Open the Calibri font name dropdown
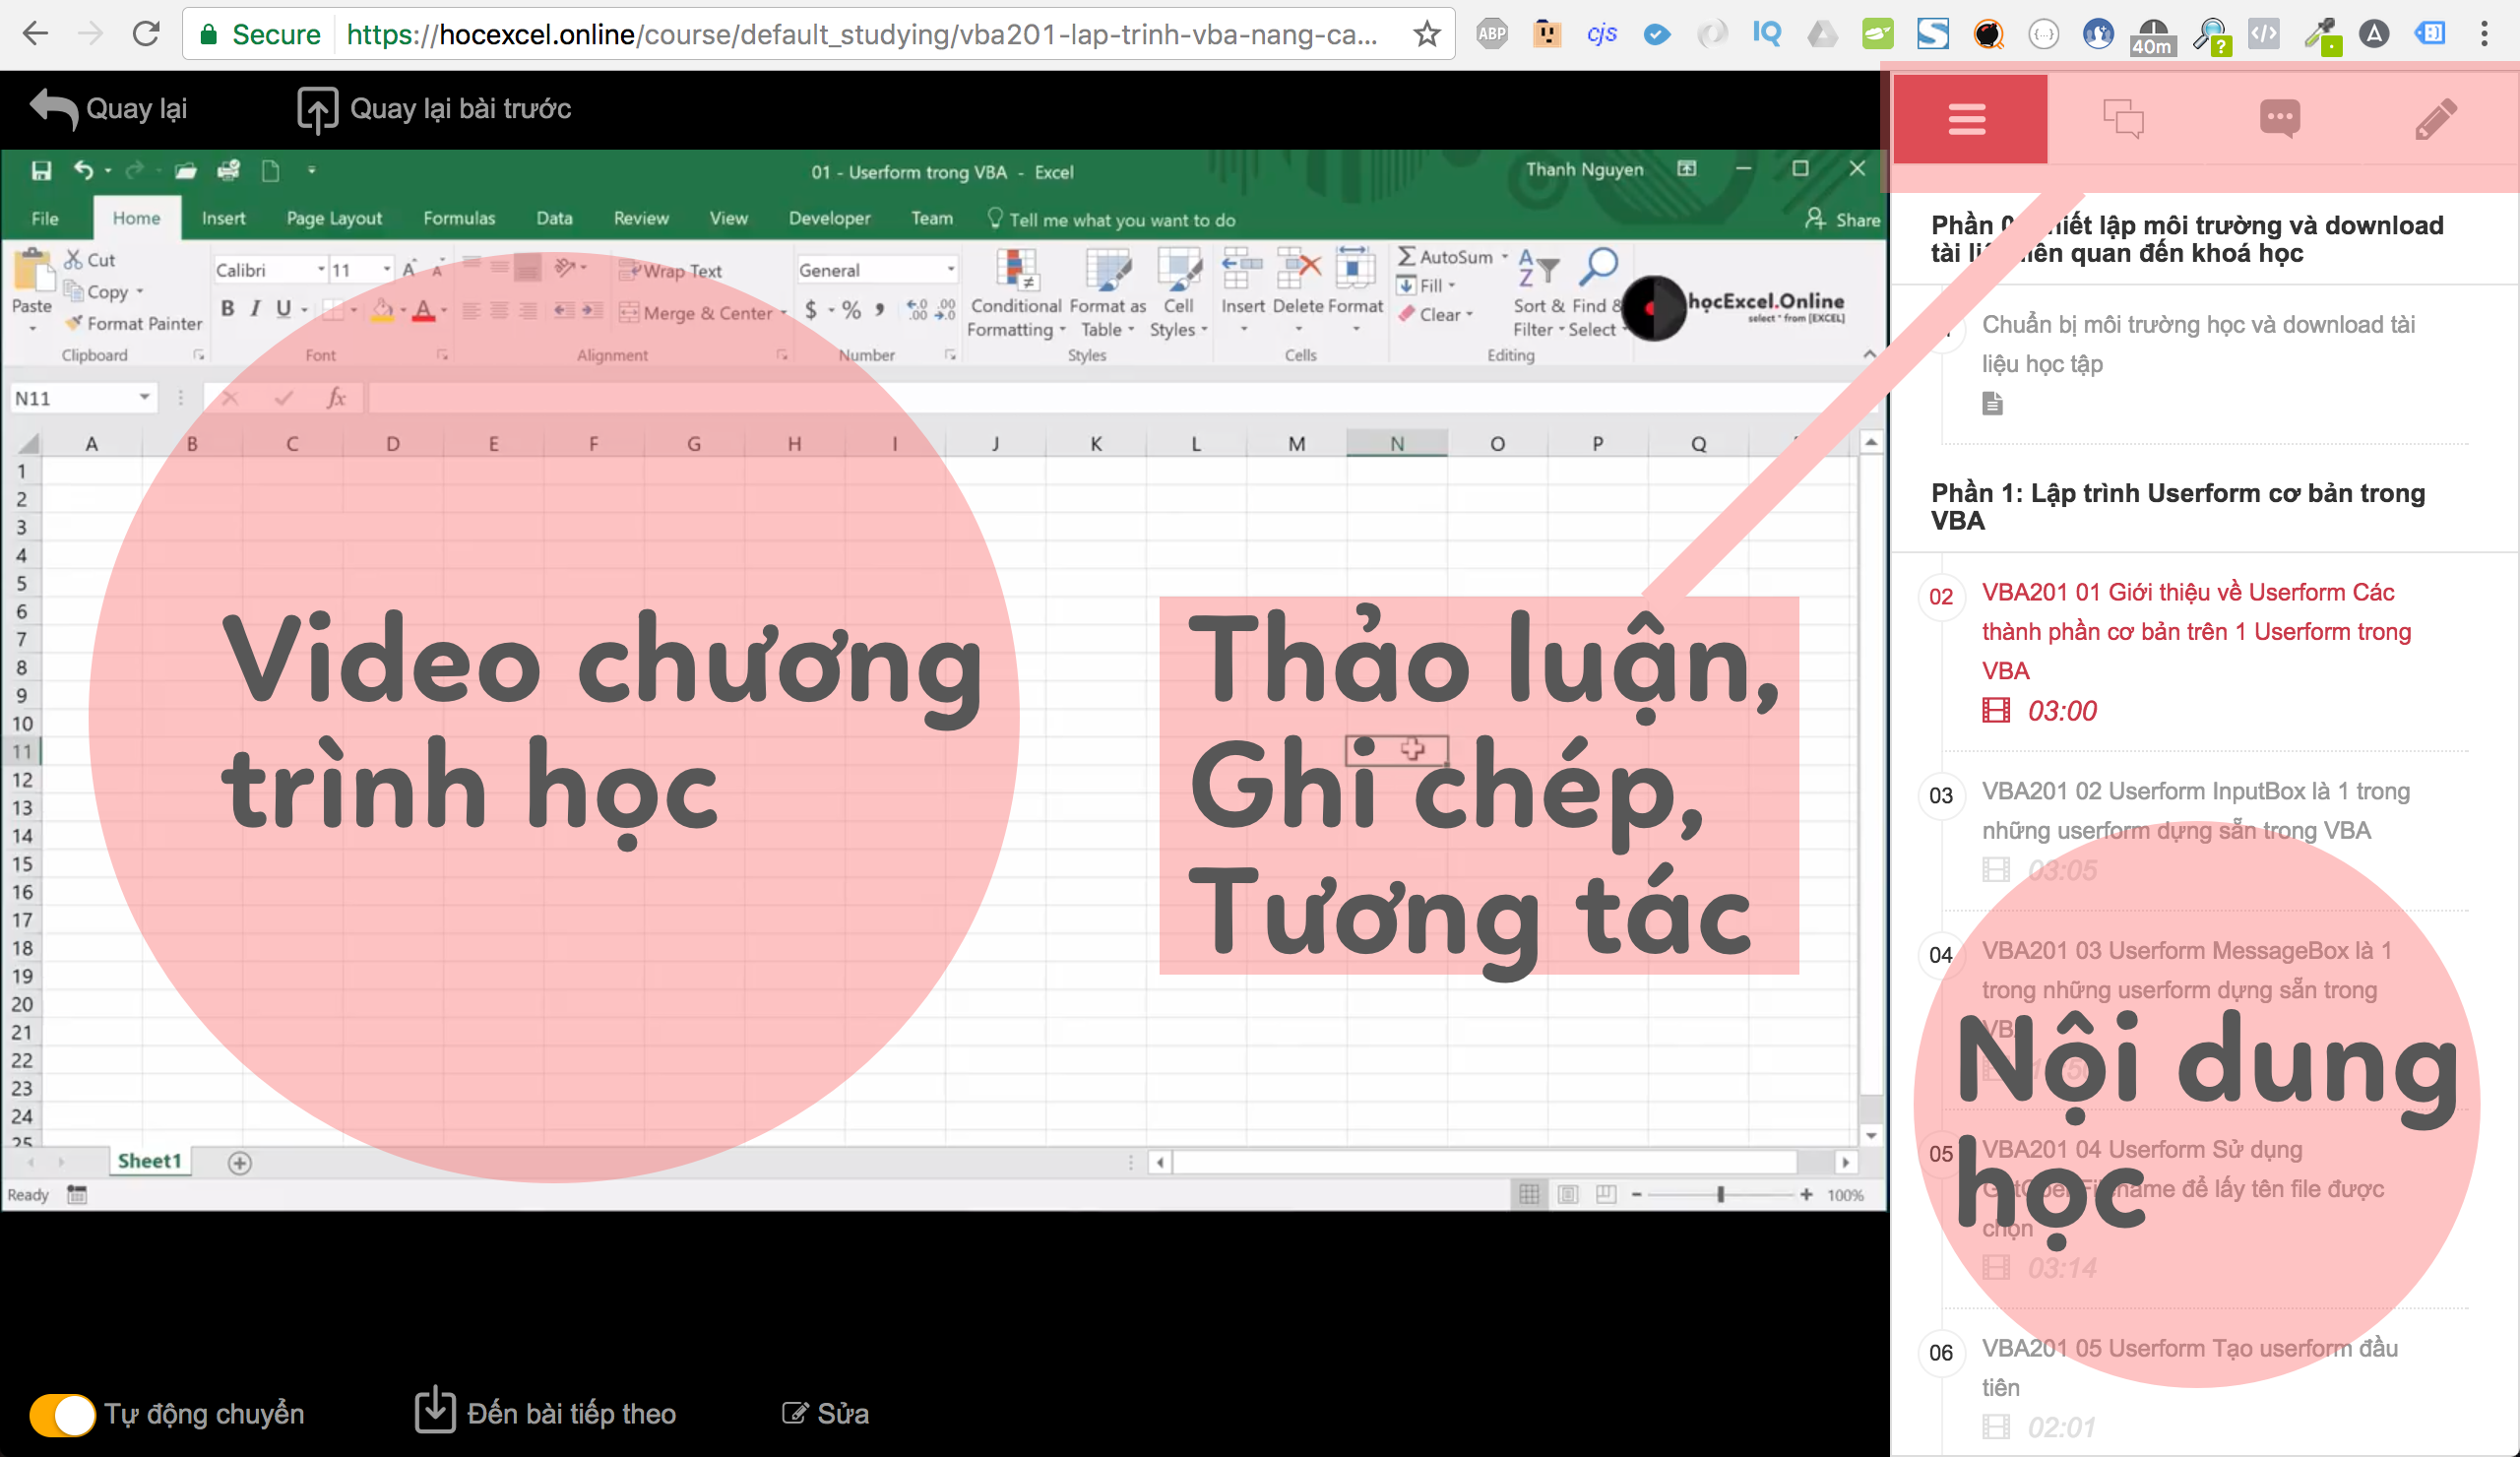This screenshot has width=2520, height=1457. pyautogui.click(x=321, y=270)
